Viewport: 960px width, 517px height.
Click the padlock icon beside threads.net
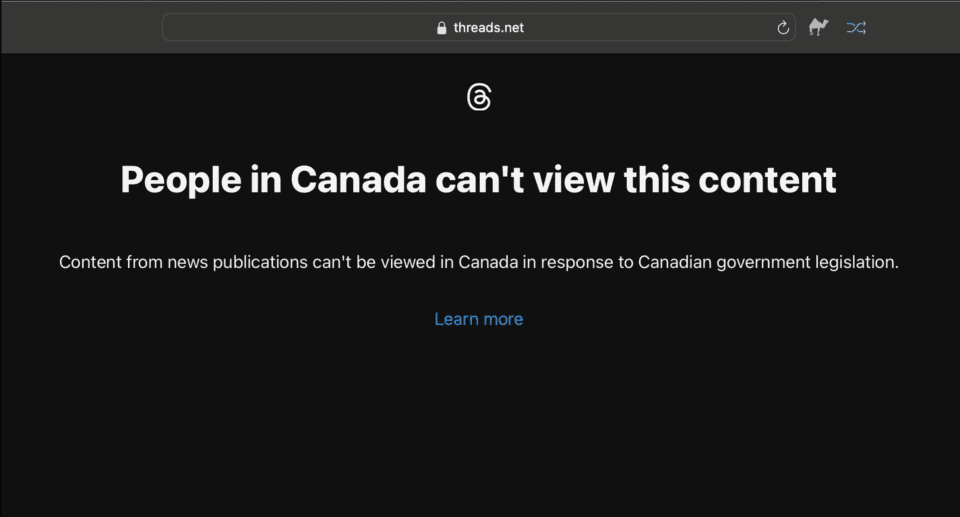coord(441,28)
